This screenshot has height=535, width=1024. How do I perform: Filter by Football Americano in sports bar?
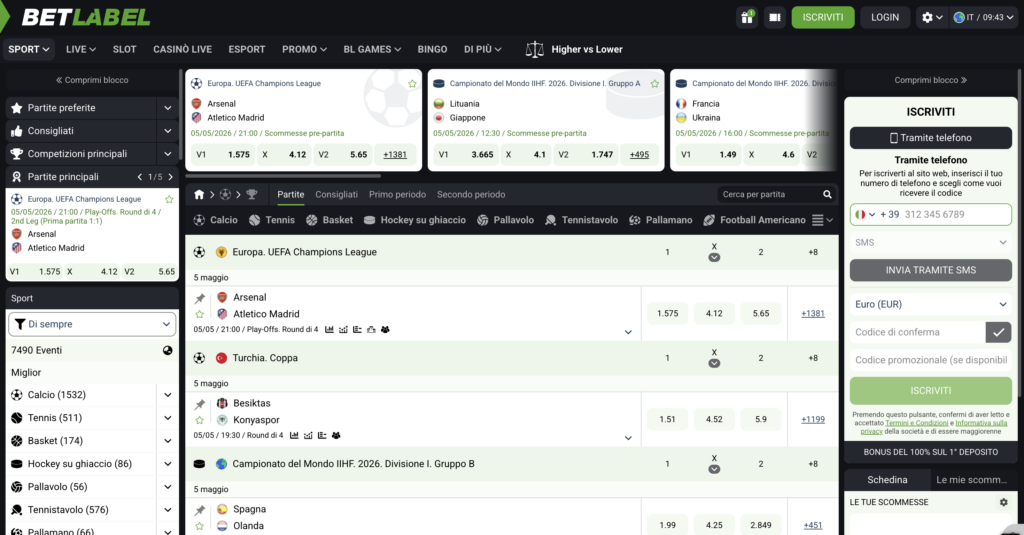pos(754,220)
